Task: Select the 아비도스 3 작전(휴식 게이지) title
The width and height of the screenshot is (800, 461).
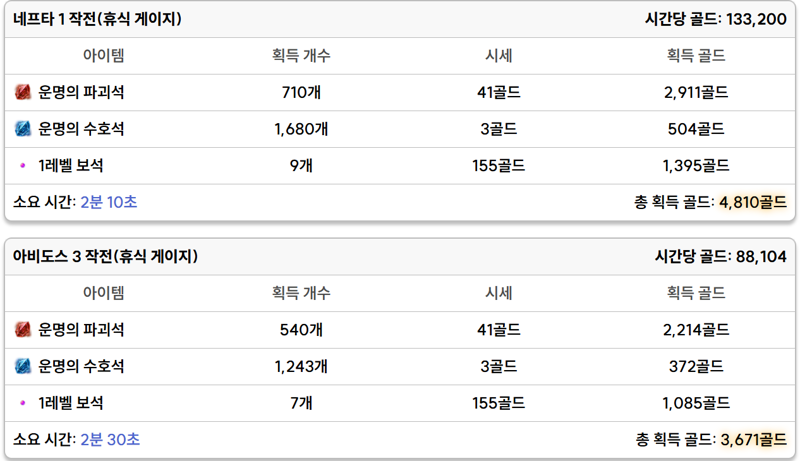Action: pos(105,256)
